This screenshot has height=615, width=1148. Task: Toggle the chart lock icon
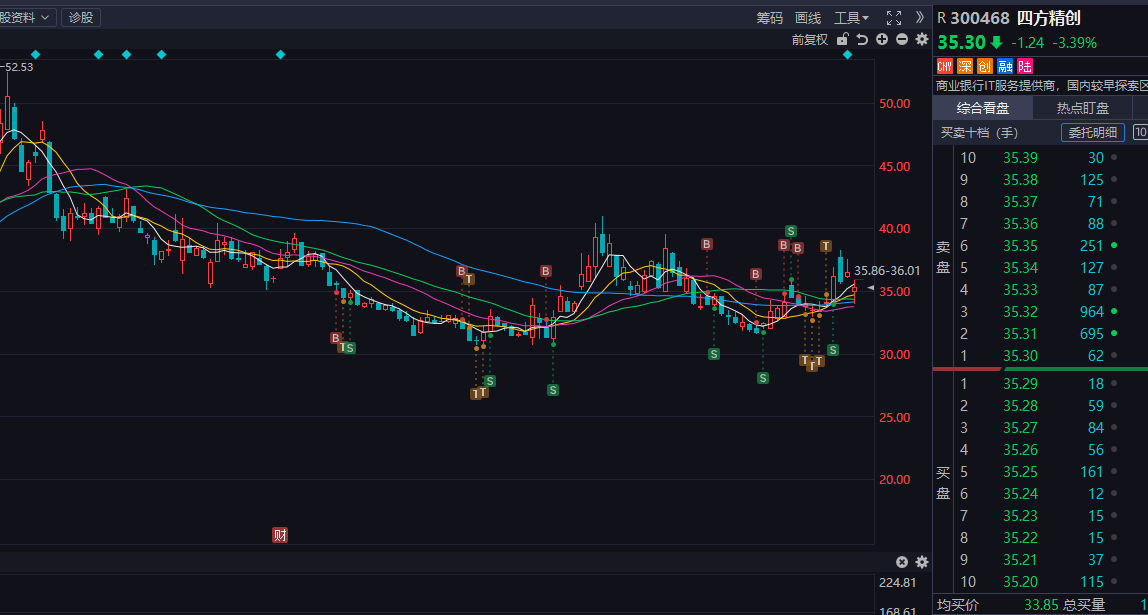[843, 40]
